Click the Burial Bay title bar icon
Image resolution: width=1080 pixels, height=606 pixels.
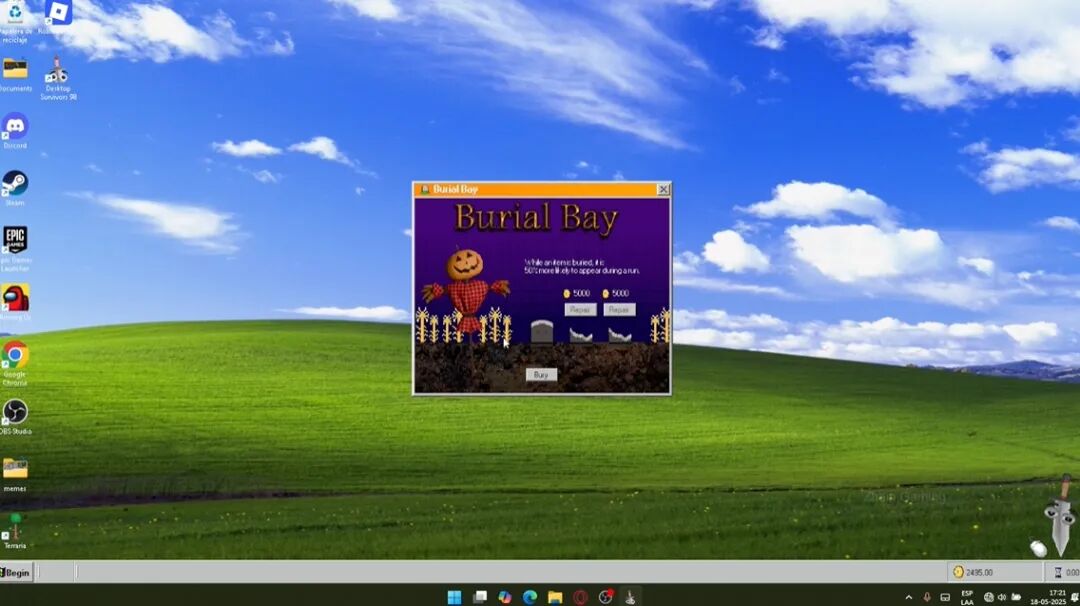[425, 189]
